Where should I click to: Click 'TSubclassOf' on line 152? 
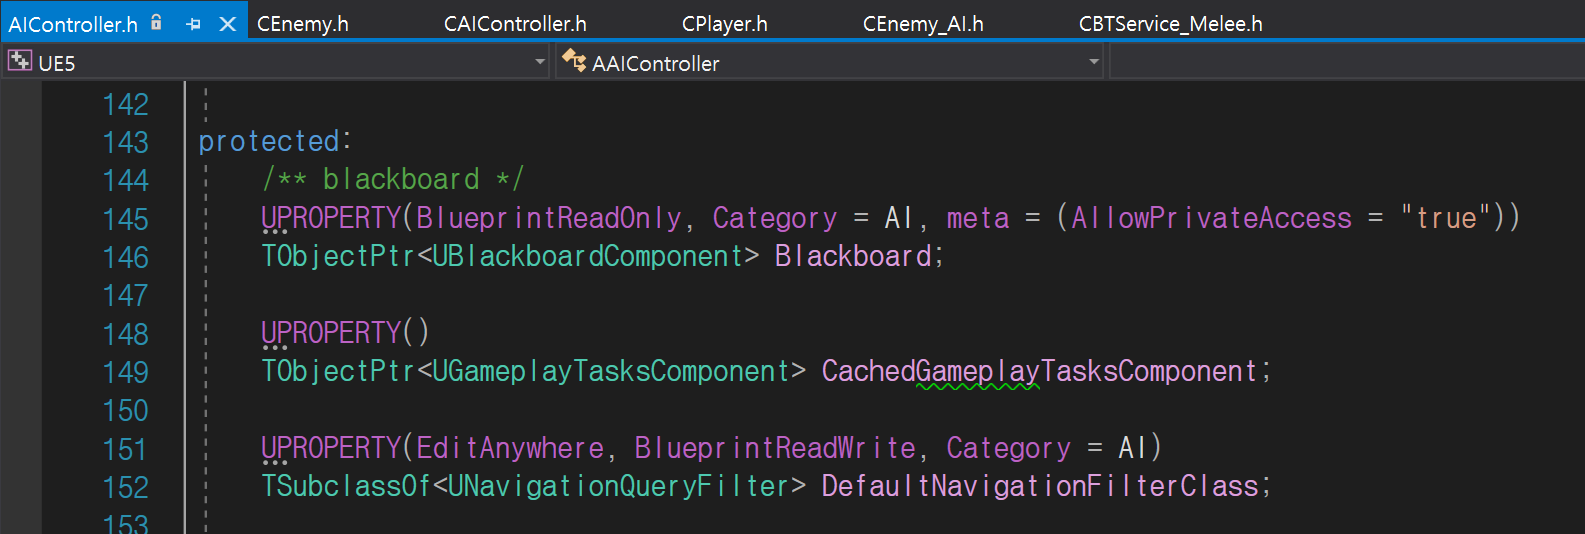point(346,487)
